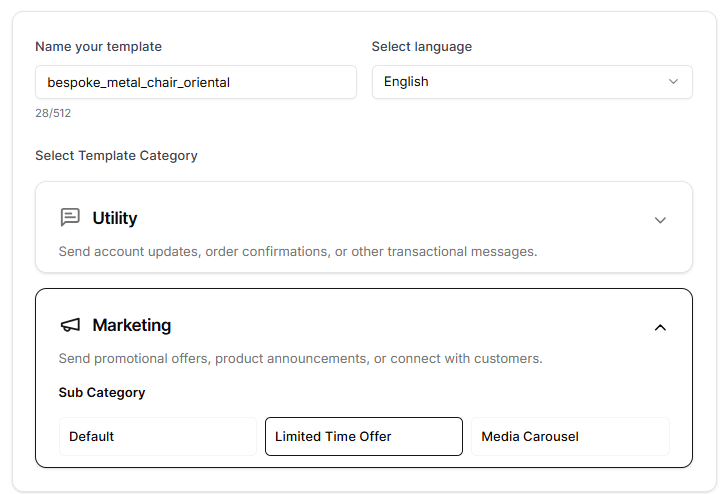Viewport: 724px width, 494px height.
Task: Click the Marketing megaphone icon
Action: (70, 325)
